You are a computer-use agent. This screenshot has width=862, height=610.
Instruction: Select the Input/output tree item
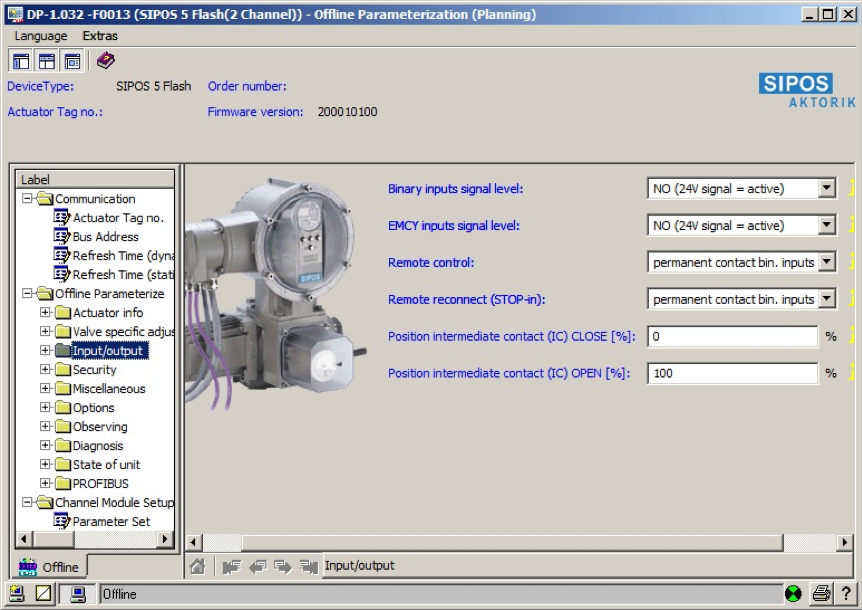pos(109,351)
